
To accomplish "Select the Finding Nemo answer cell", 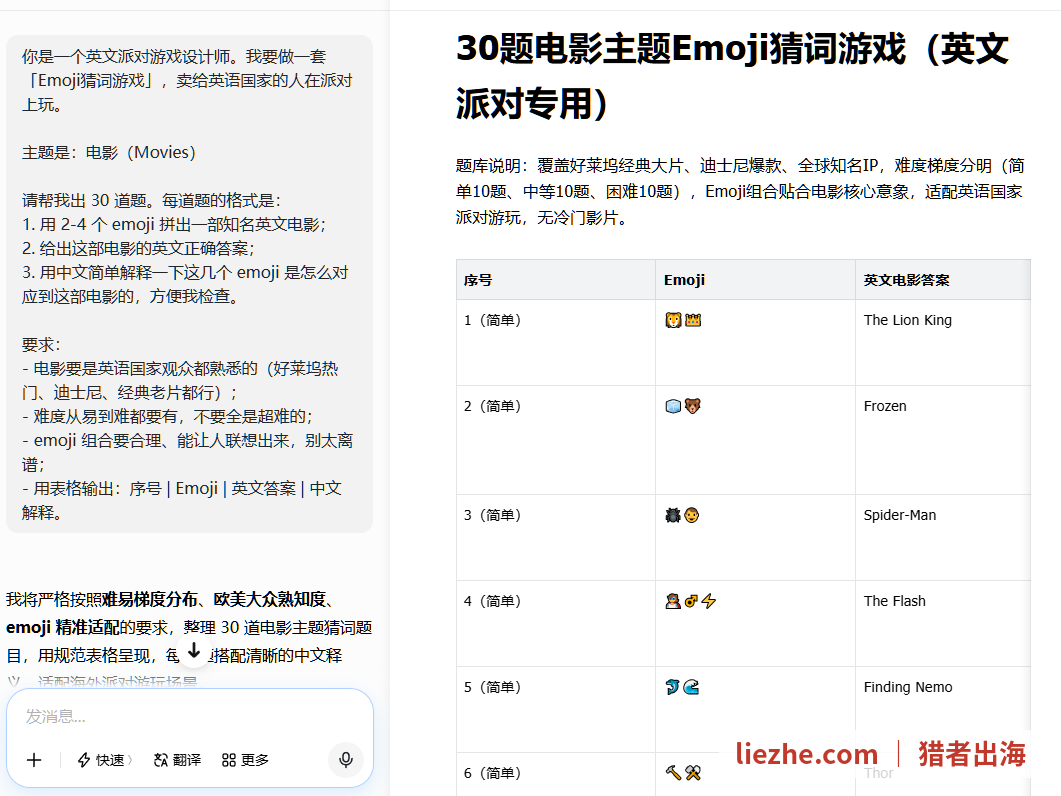I will tap(943, 709).
